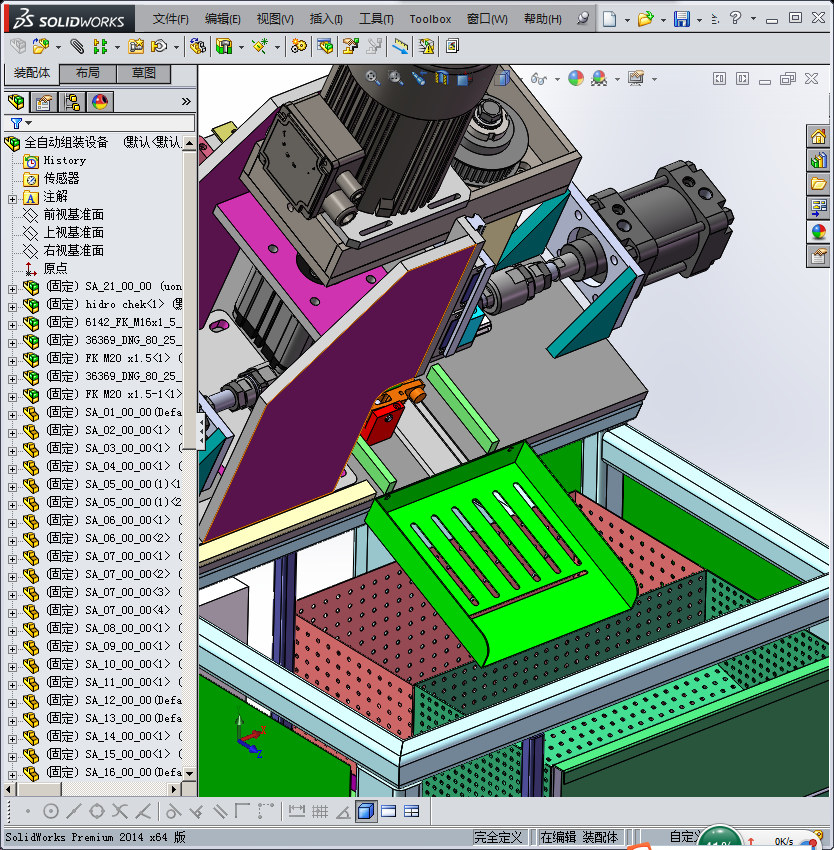Open the 工具(T) menu

pyautogui.click(x=376, y=19)
